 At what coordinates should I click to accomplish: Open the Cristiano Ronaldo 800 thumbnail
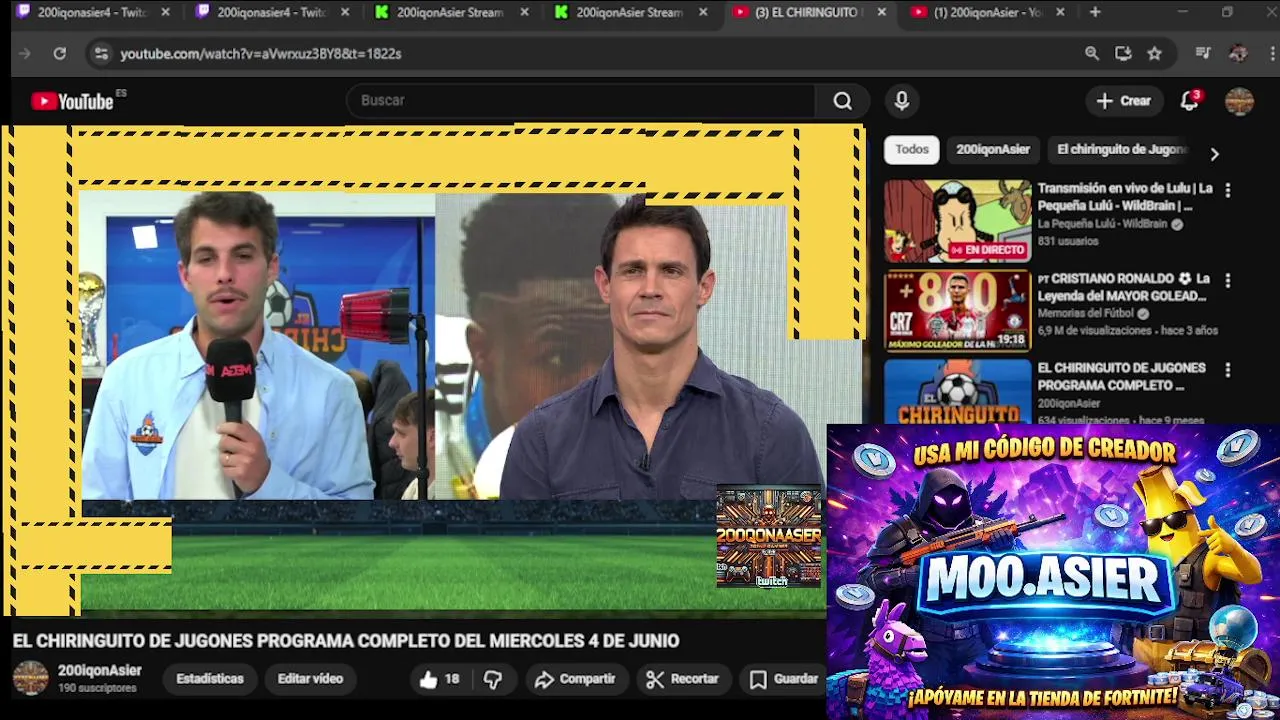[x=957, y=311]
